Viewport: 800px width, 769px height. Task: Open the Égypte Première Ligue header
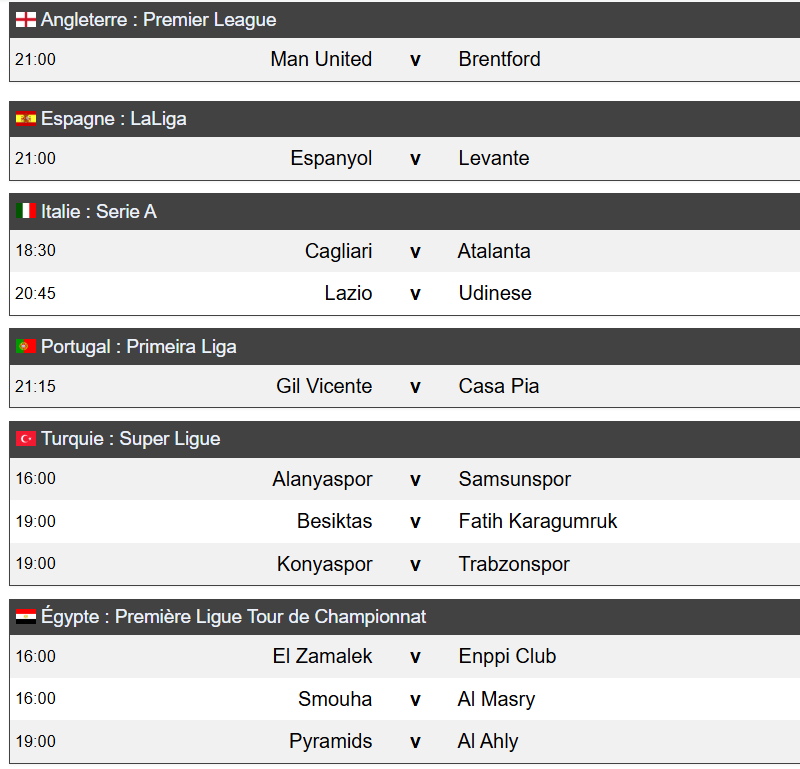click(234, 617)
